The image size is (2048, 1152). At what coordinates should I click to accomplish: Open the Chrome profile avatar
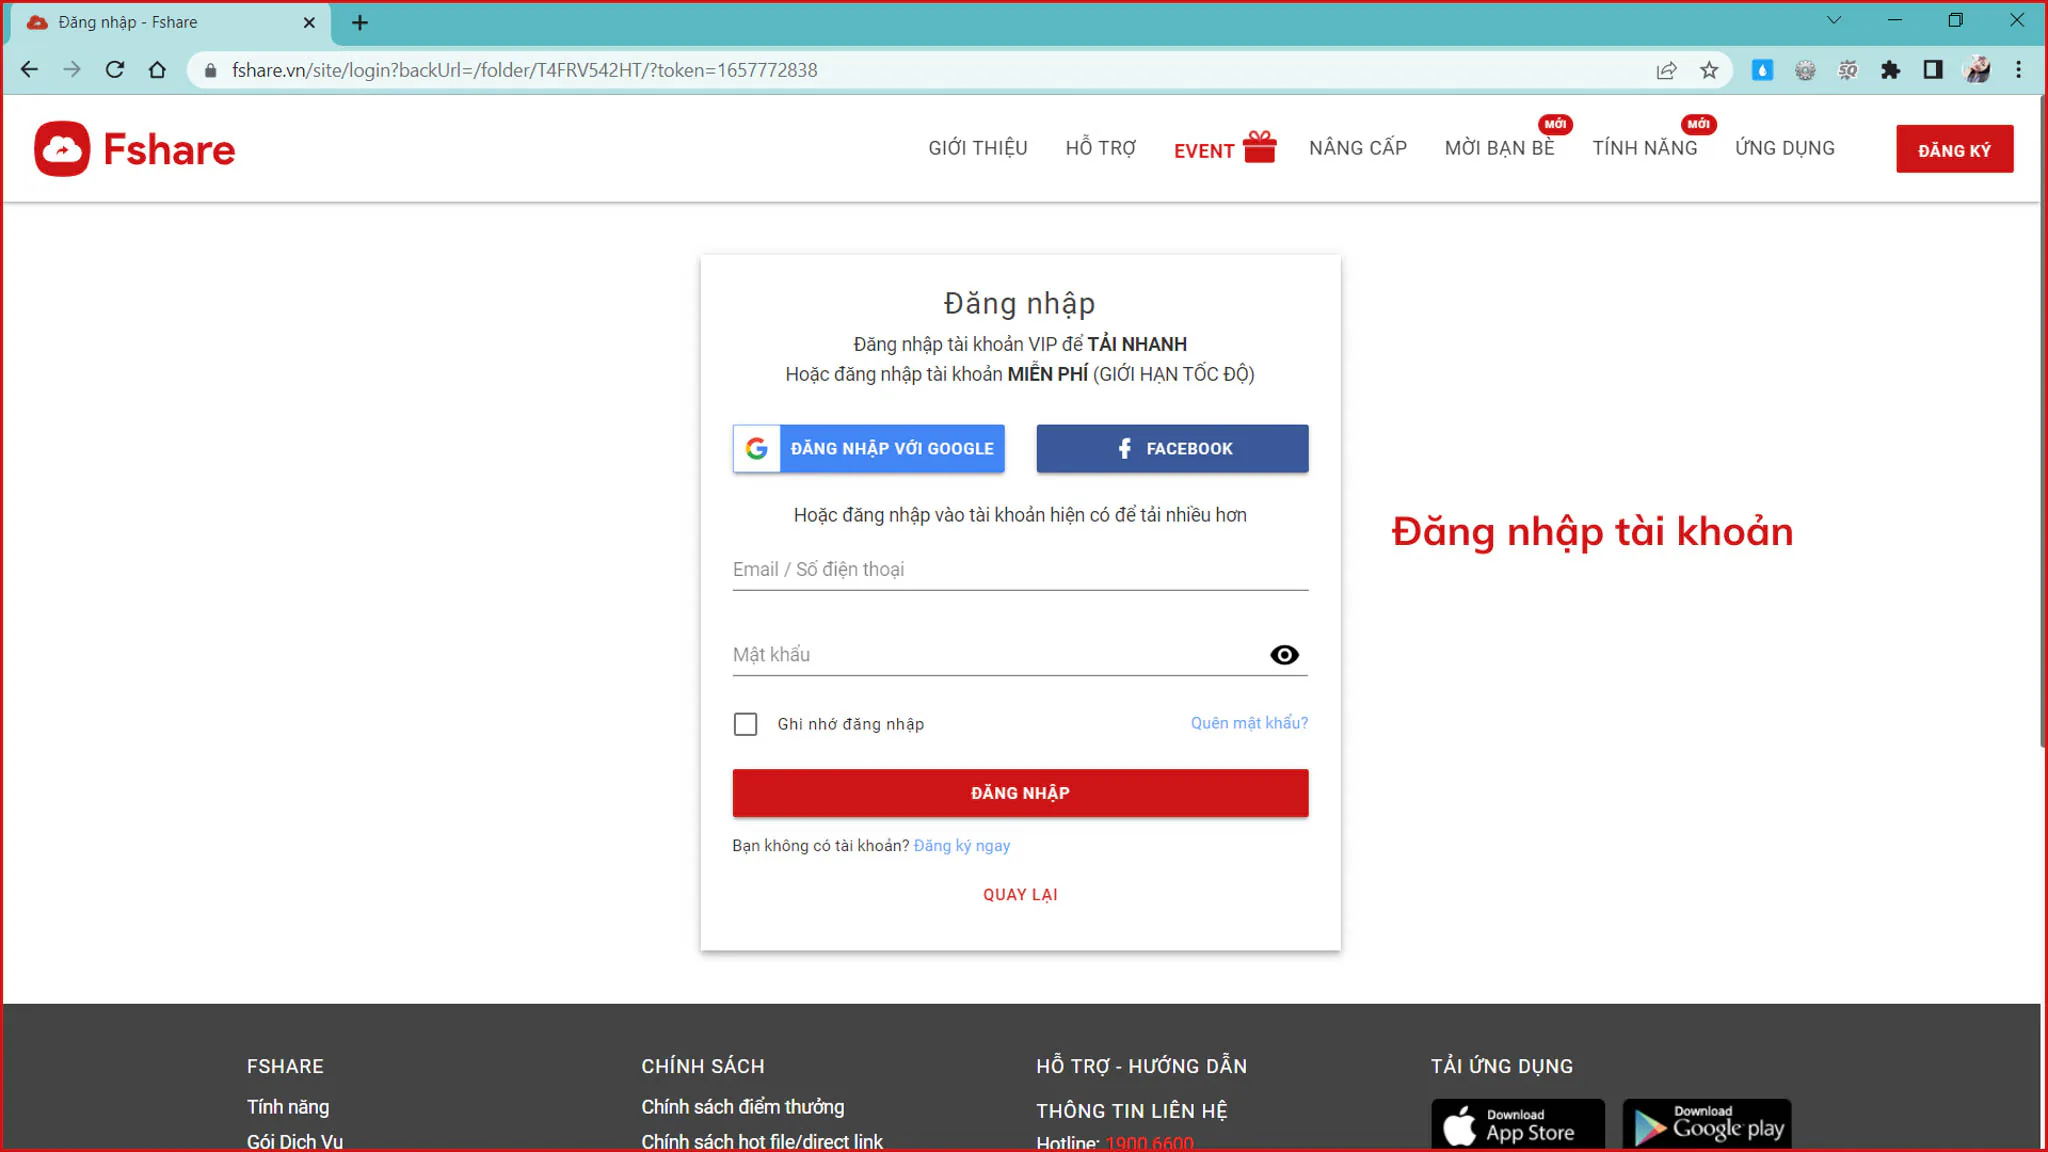[x=1977, y=70]
